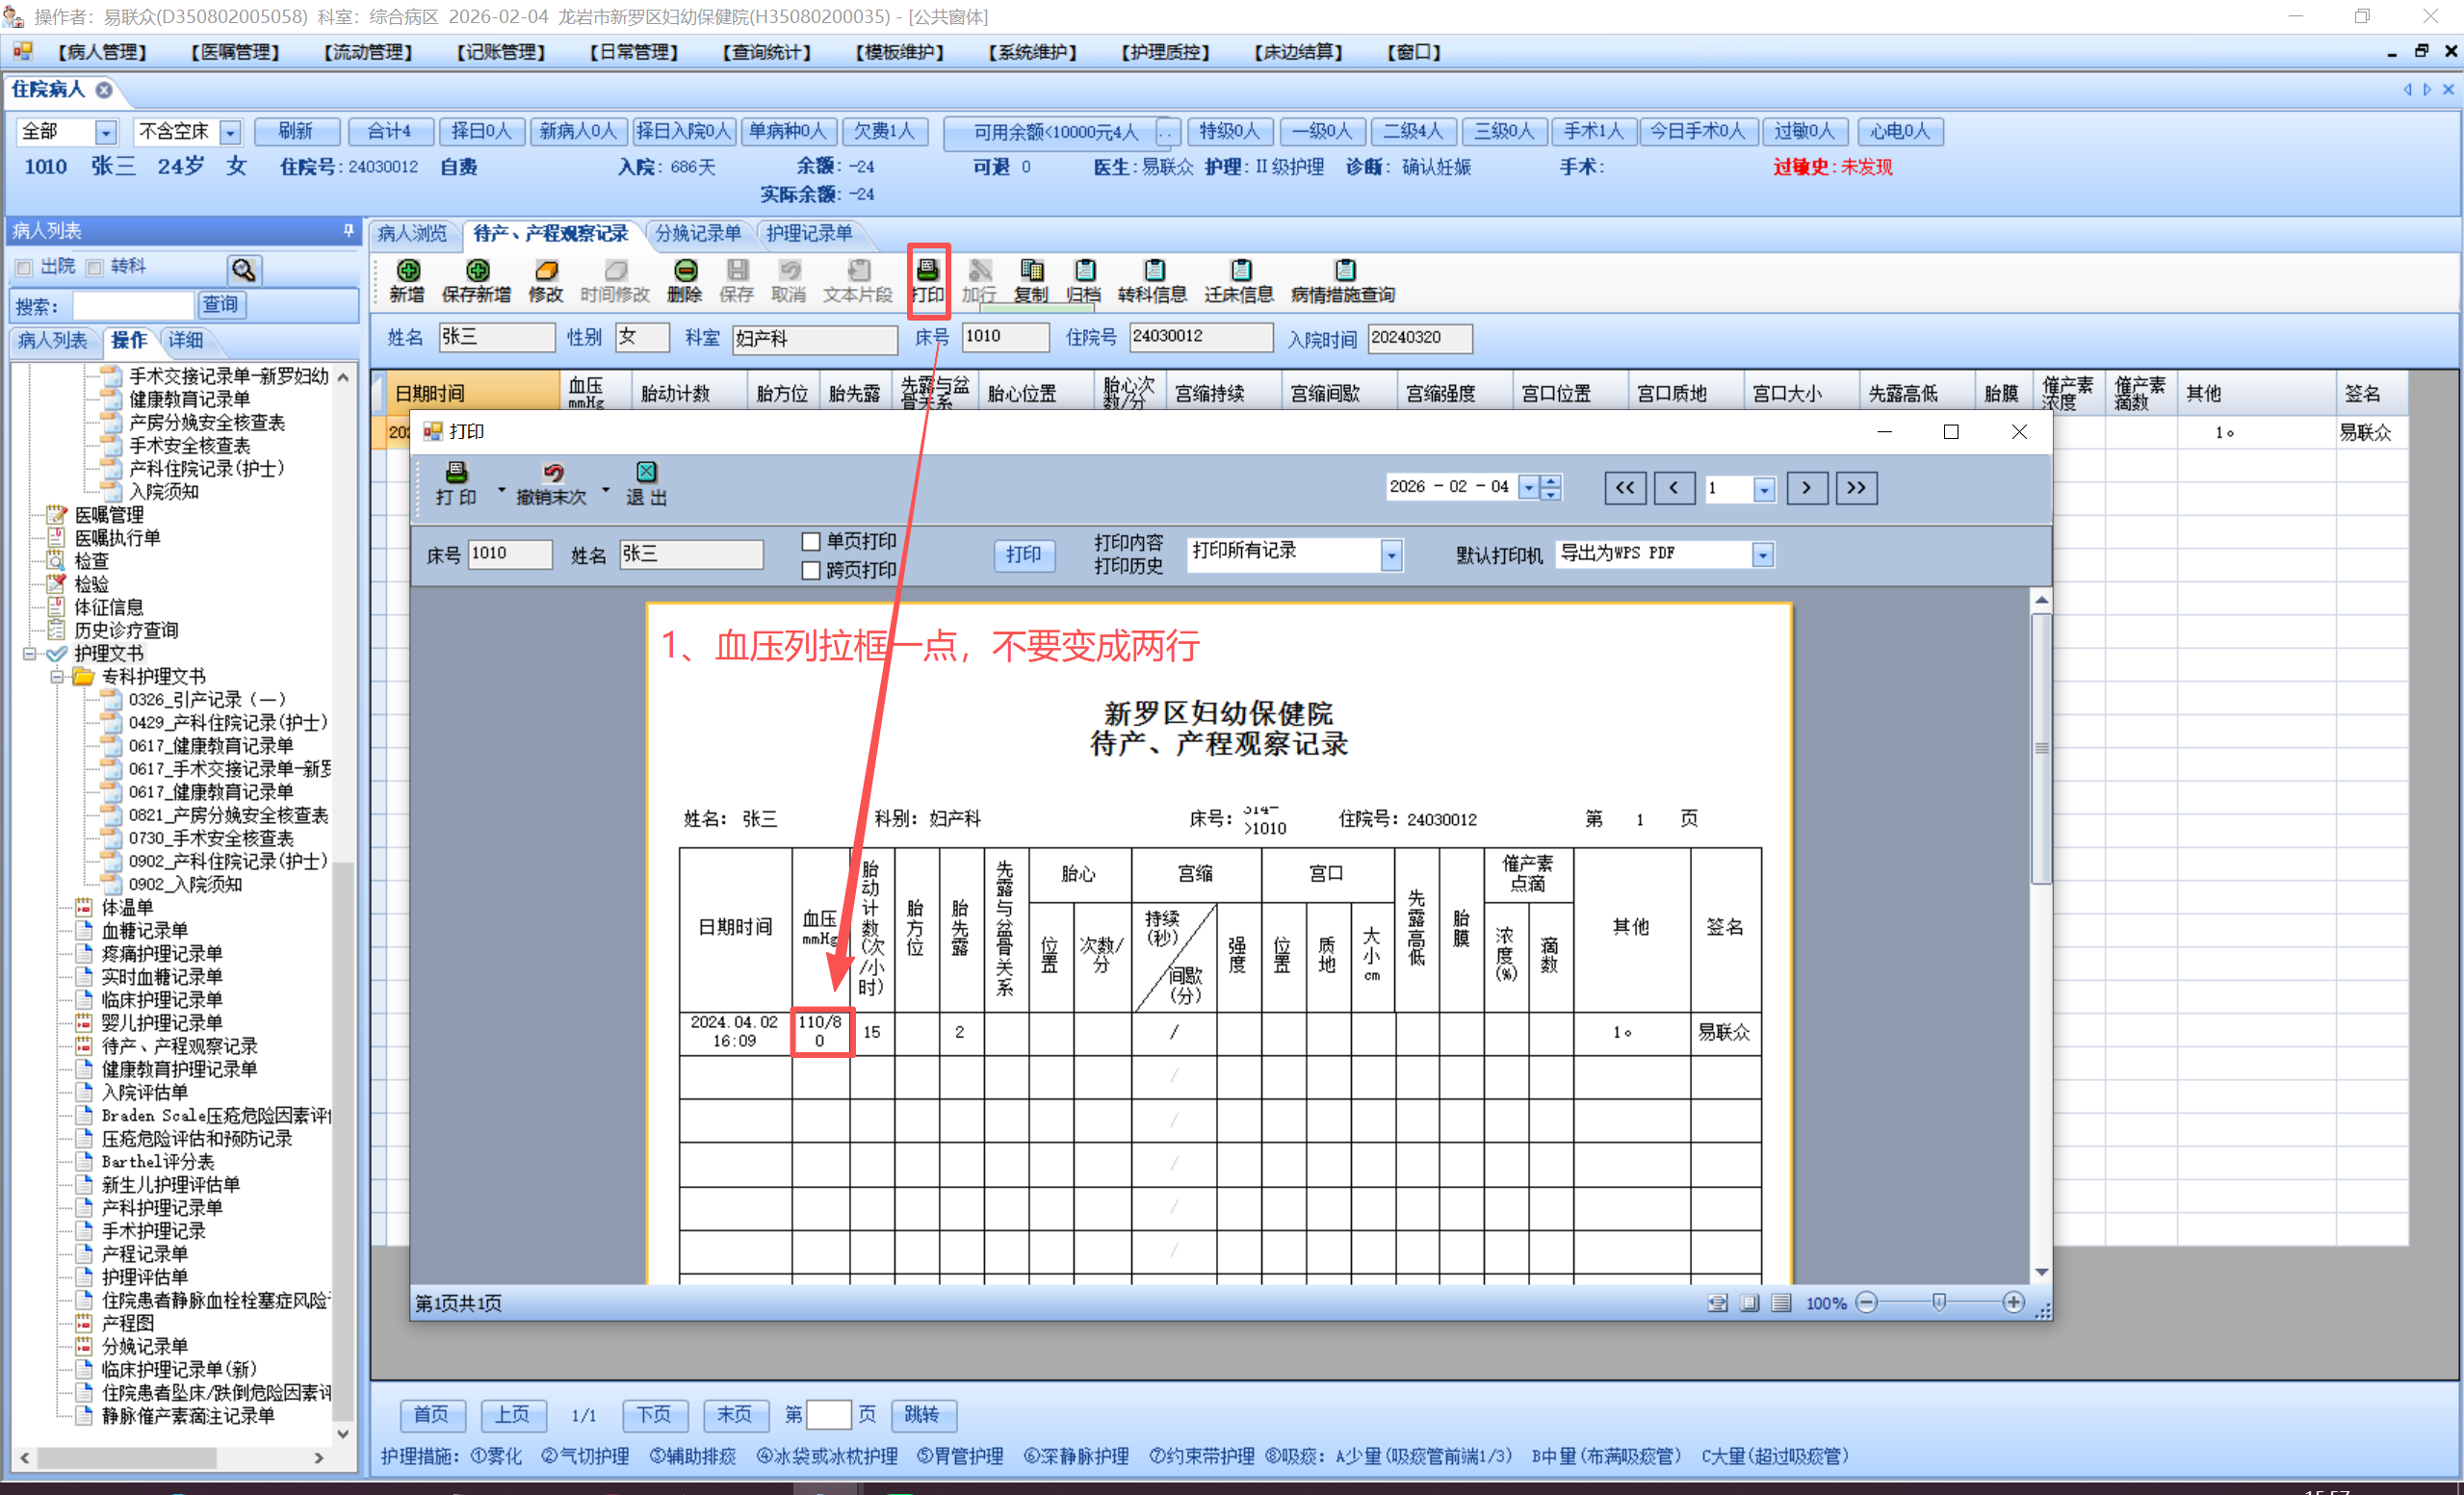Screen dimensions: 2464x1495
Task: Click the 保存新增 toolbar icon
Action: tap(477, 271)
